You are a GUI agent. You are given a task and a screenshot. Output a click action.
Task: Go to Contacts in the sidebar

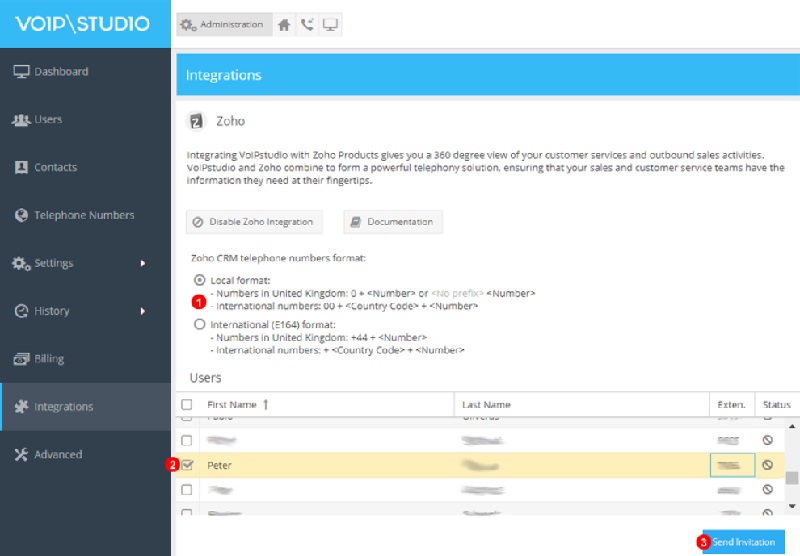[55, 168]
